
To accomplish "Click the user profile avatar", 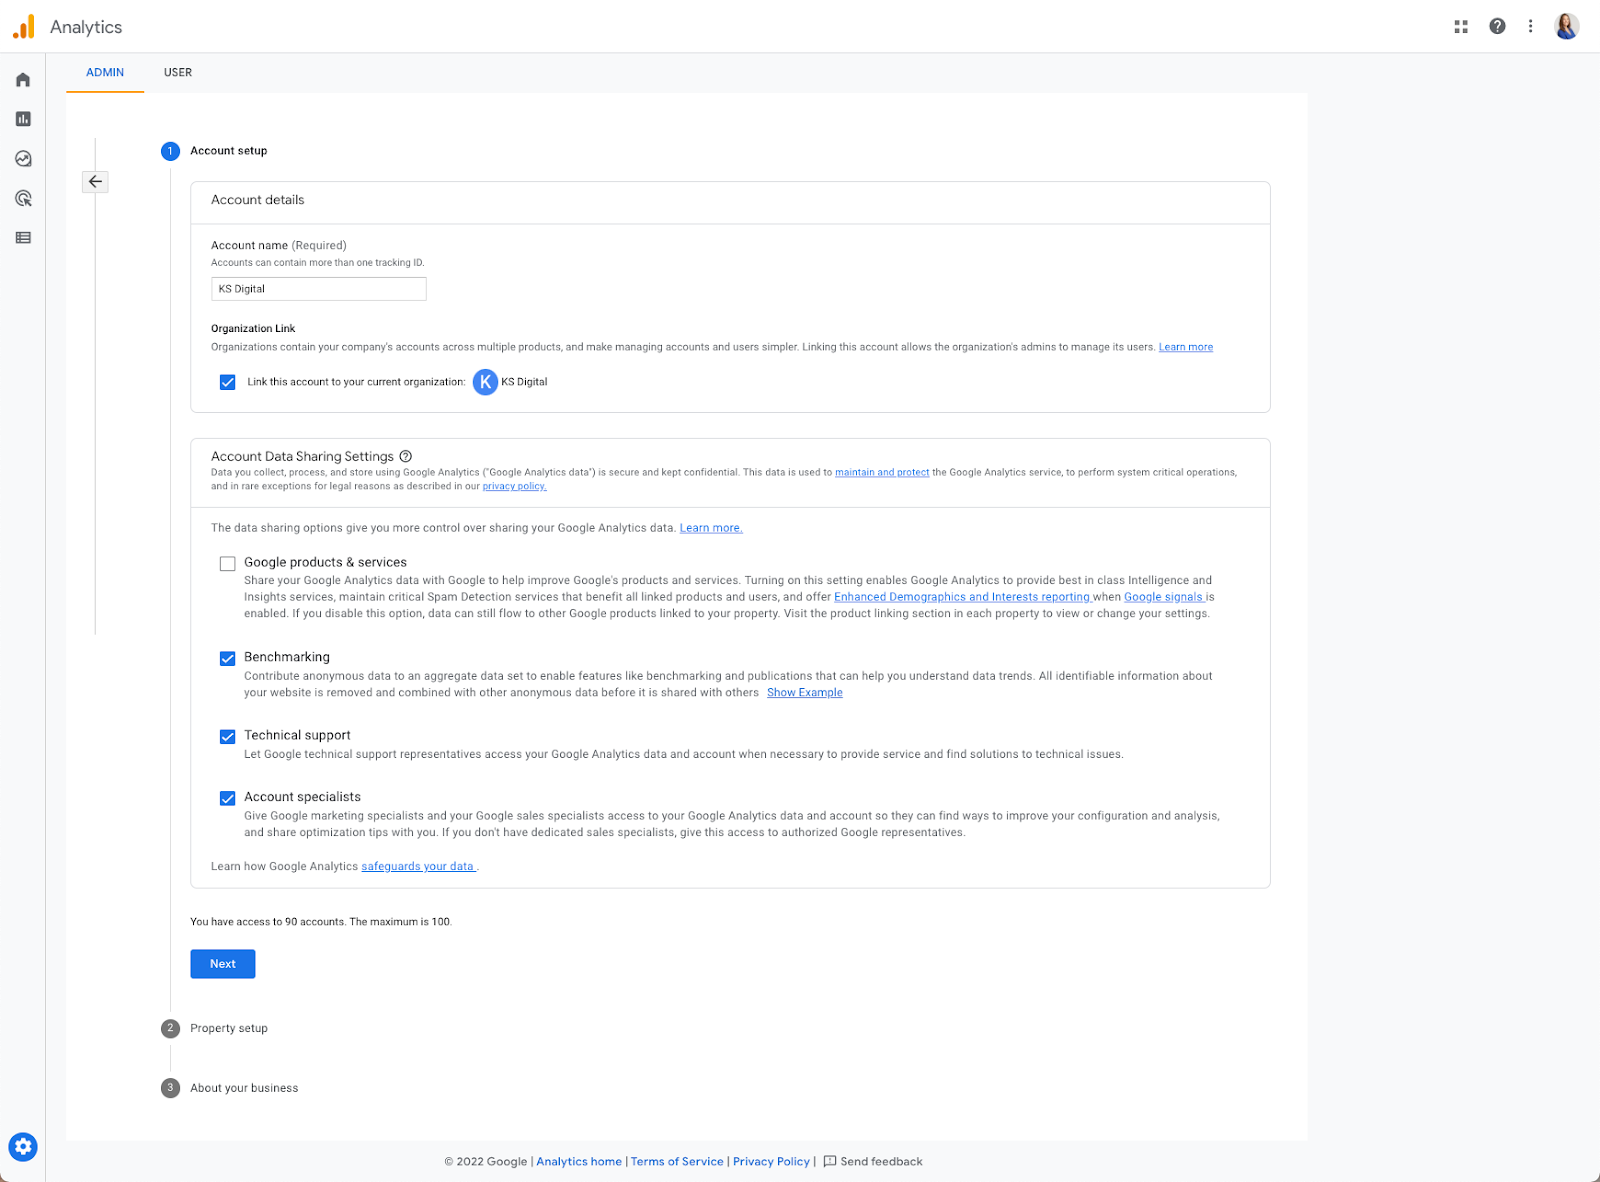I will click(1567, 27).
